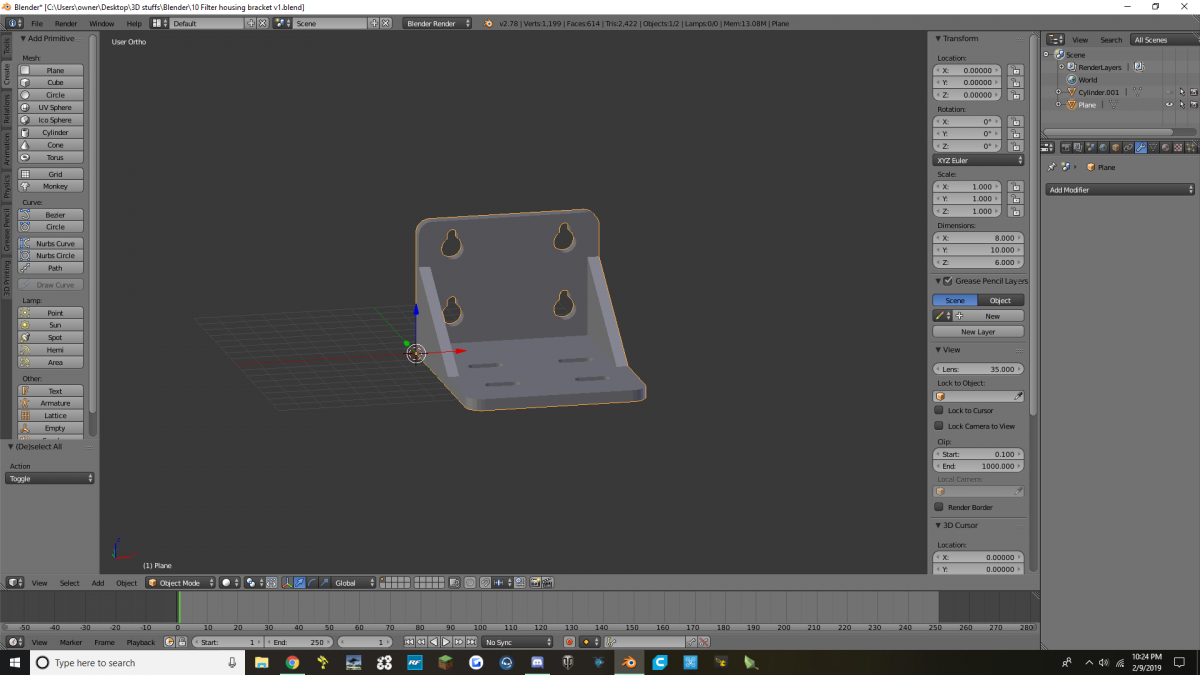
Task: Open the Blender Render engine dropdown
Action: click(x=437, y=23)
